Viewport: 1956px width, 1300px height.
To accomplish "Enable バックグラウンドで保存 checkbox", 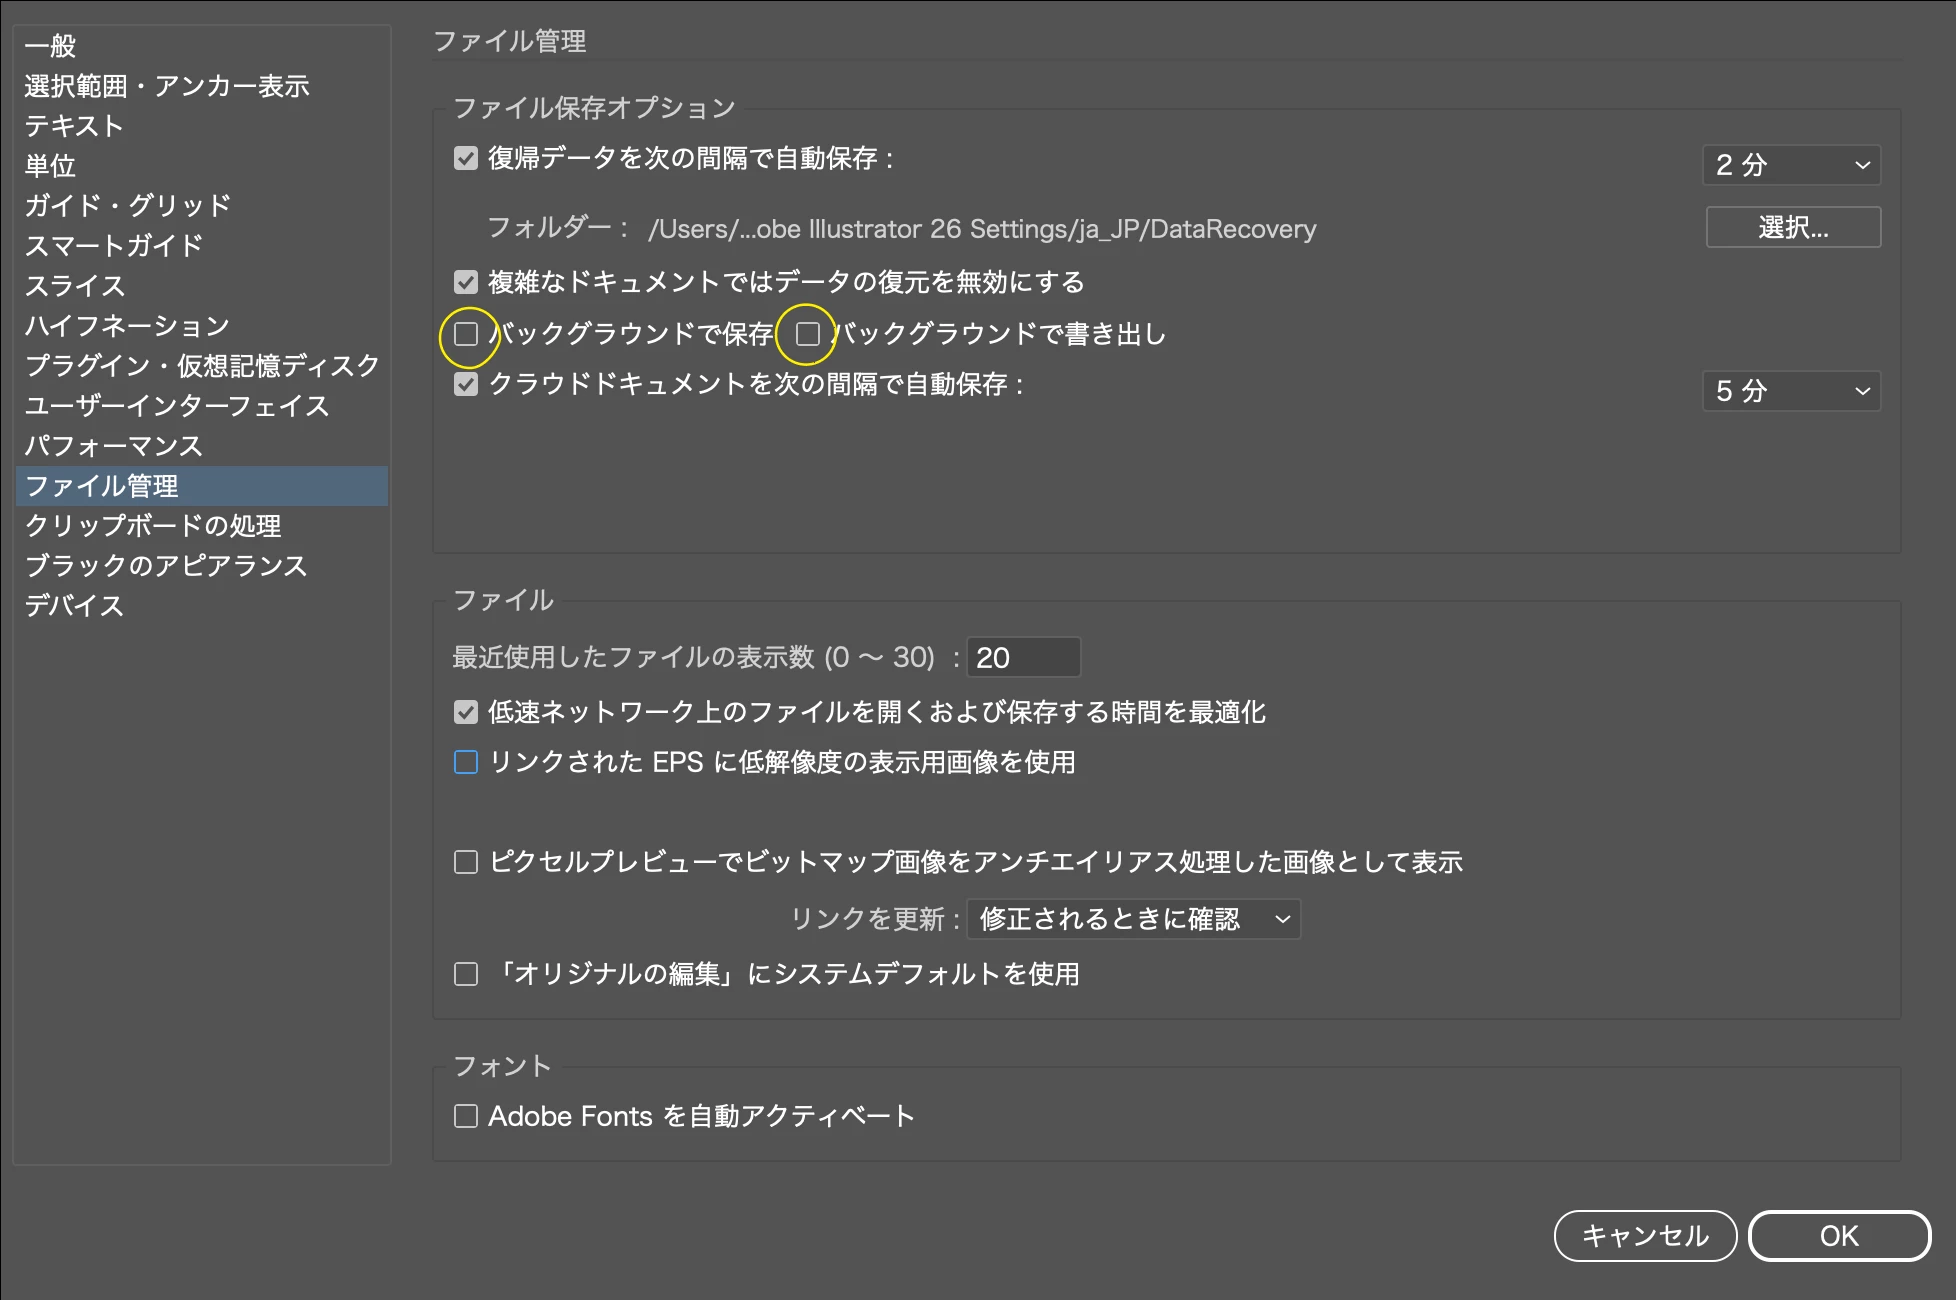I will pos(466,334).
